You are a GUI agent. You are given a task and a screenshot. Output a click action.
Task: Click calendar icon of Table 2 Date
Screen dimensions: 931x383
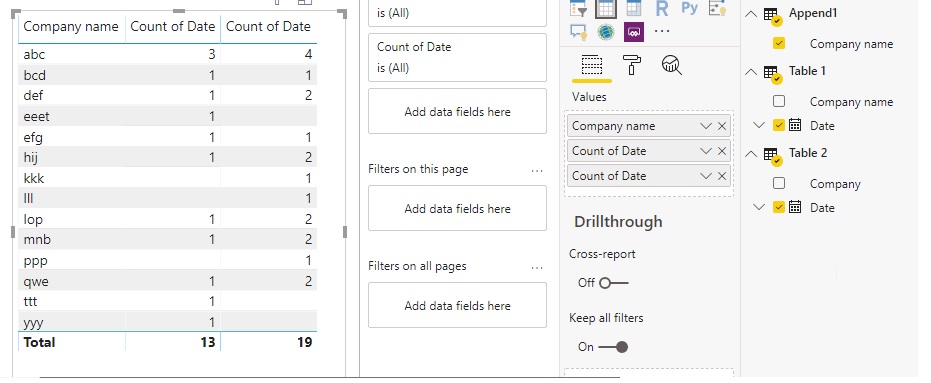point(795,207)
